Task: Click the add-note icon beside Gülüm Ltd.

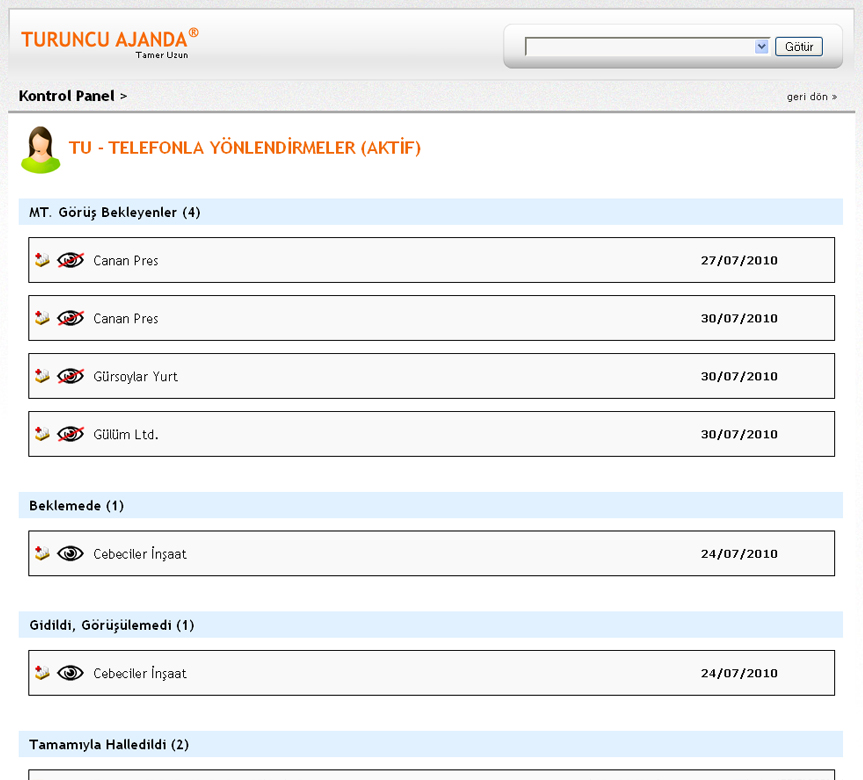Action: pos(42,434)
